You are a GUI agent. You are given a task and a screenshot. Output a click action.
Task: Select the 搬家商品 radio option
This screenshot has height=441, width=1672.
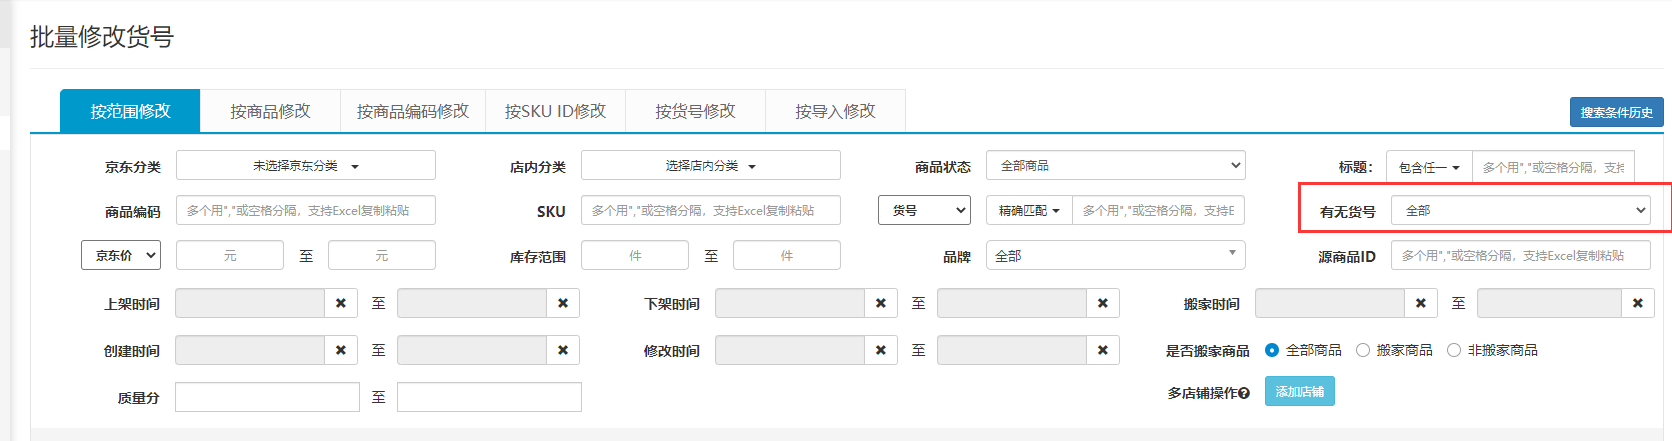coord(1362,350)
